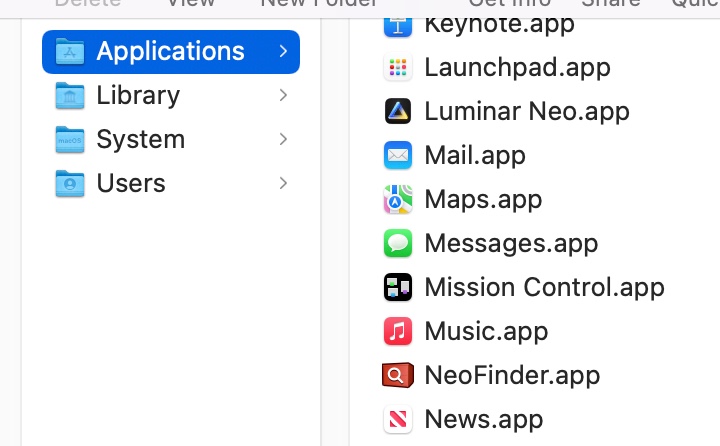This screenshot has height=446, width=720.
Task: Expand the Library folder chevron
Action: (283, 95)
